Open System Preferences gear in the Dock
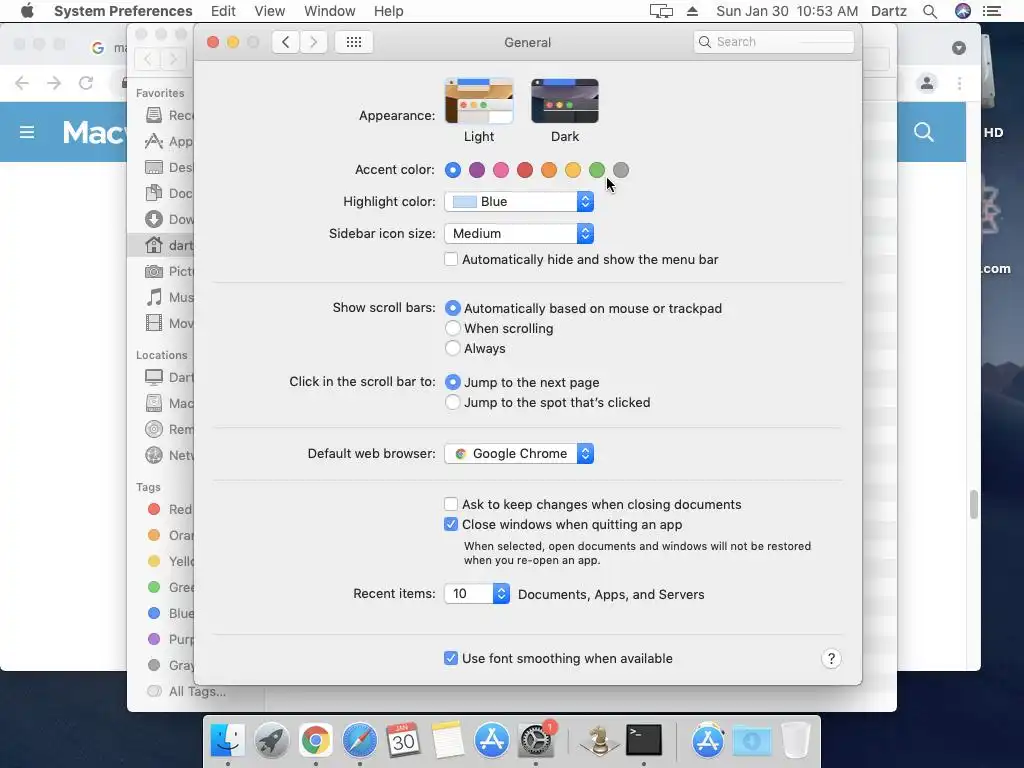The width and height of the screenshot is (1024, 768). pos(536,740)
